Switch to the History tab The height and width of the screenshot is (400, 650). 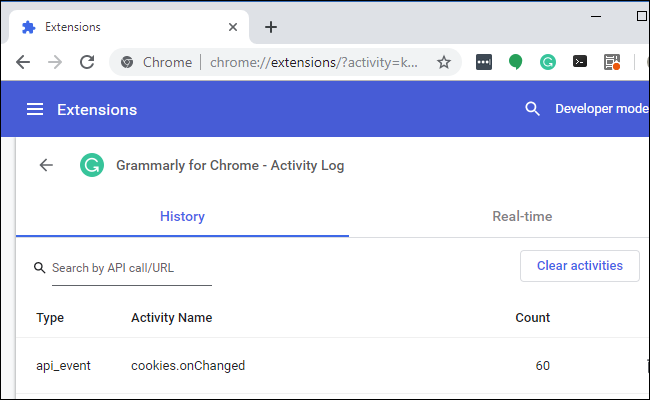(x=182, y=216)
